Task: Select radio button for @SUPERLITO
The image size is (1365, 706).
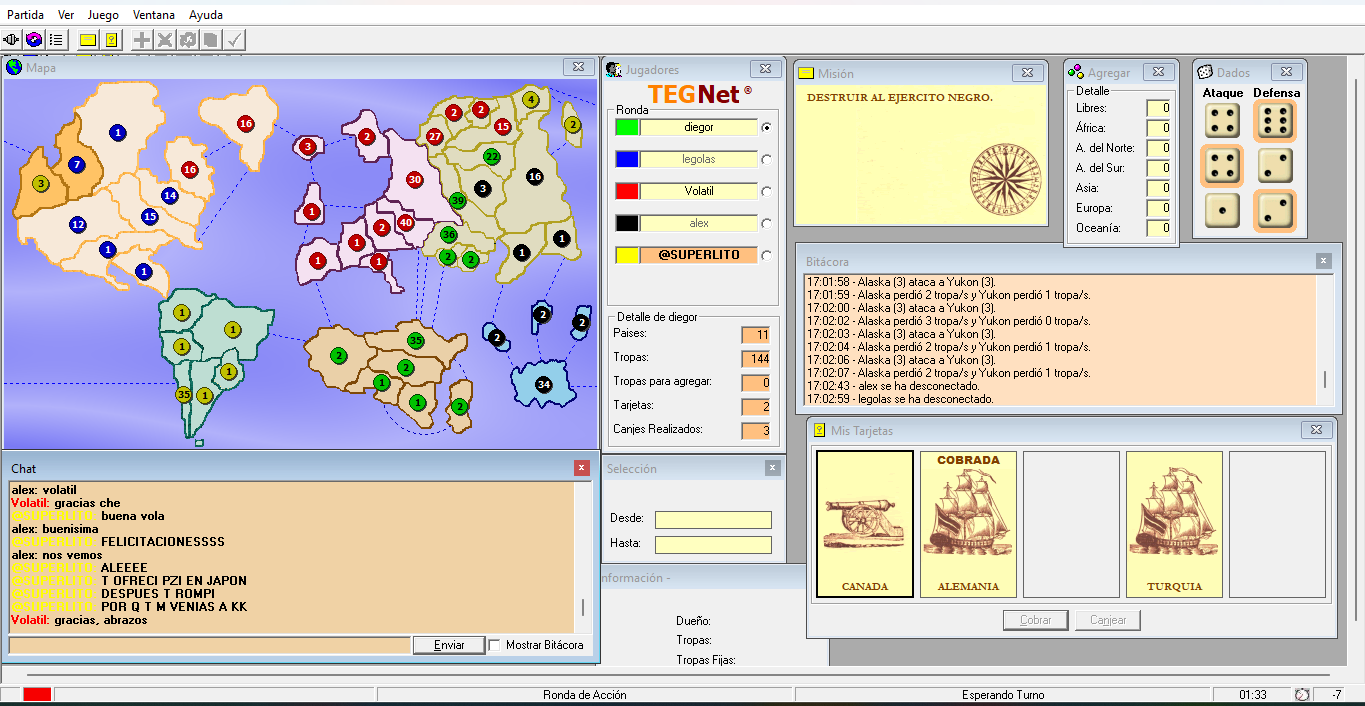Action: [767, 255]
